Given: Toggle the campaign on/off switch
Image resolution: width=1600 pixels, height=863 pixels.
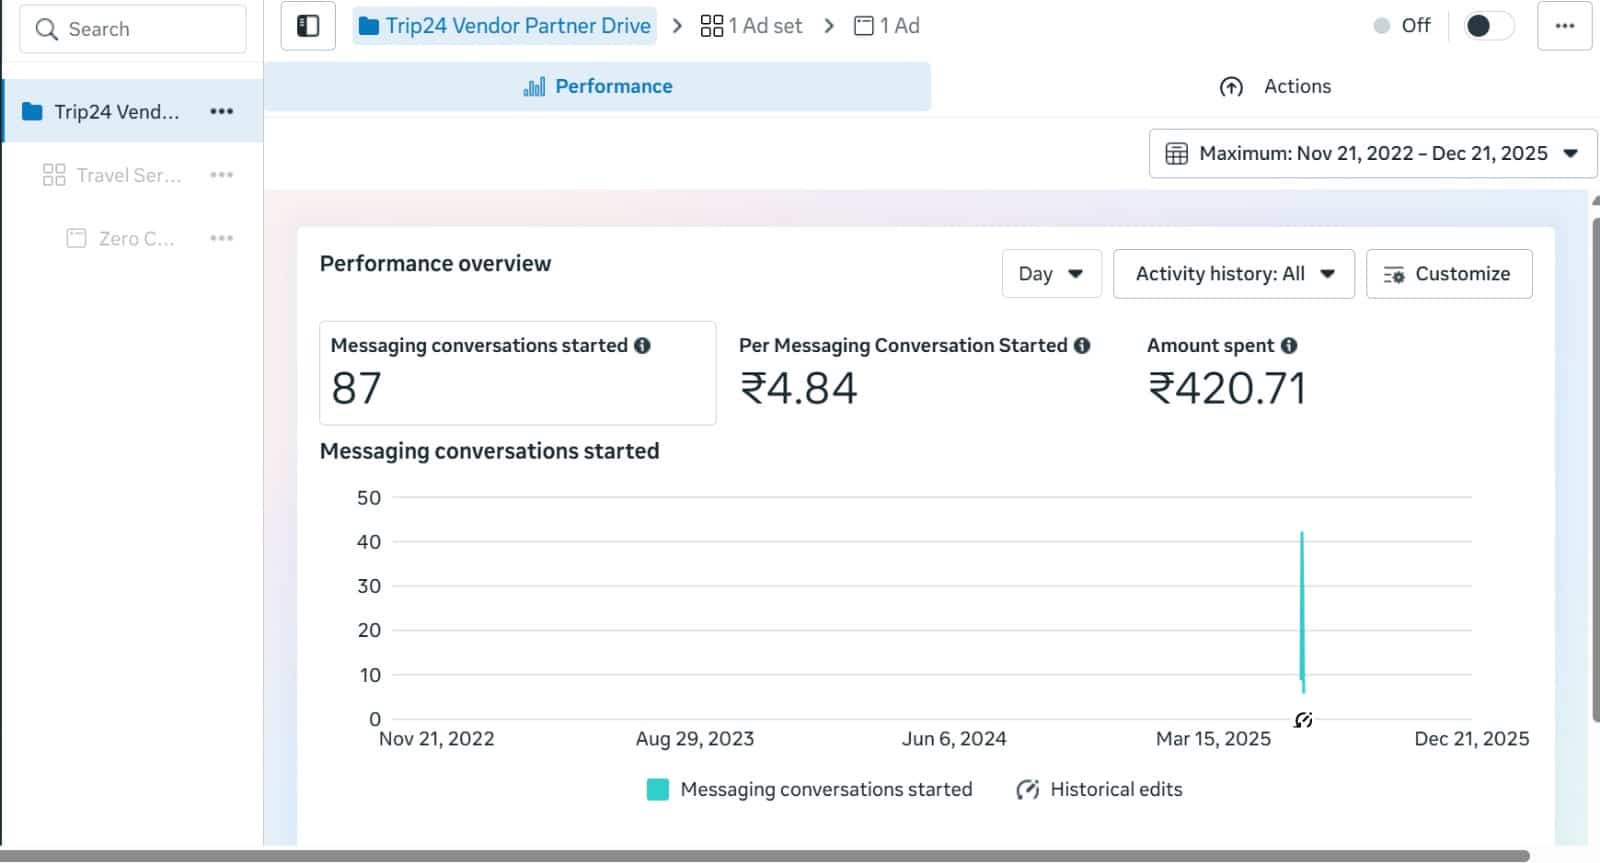Looking at the screenshot, I should (x=1487, y=26).
